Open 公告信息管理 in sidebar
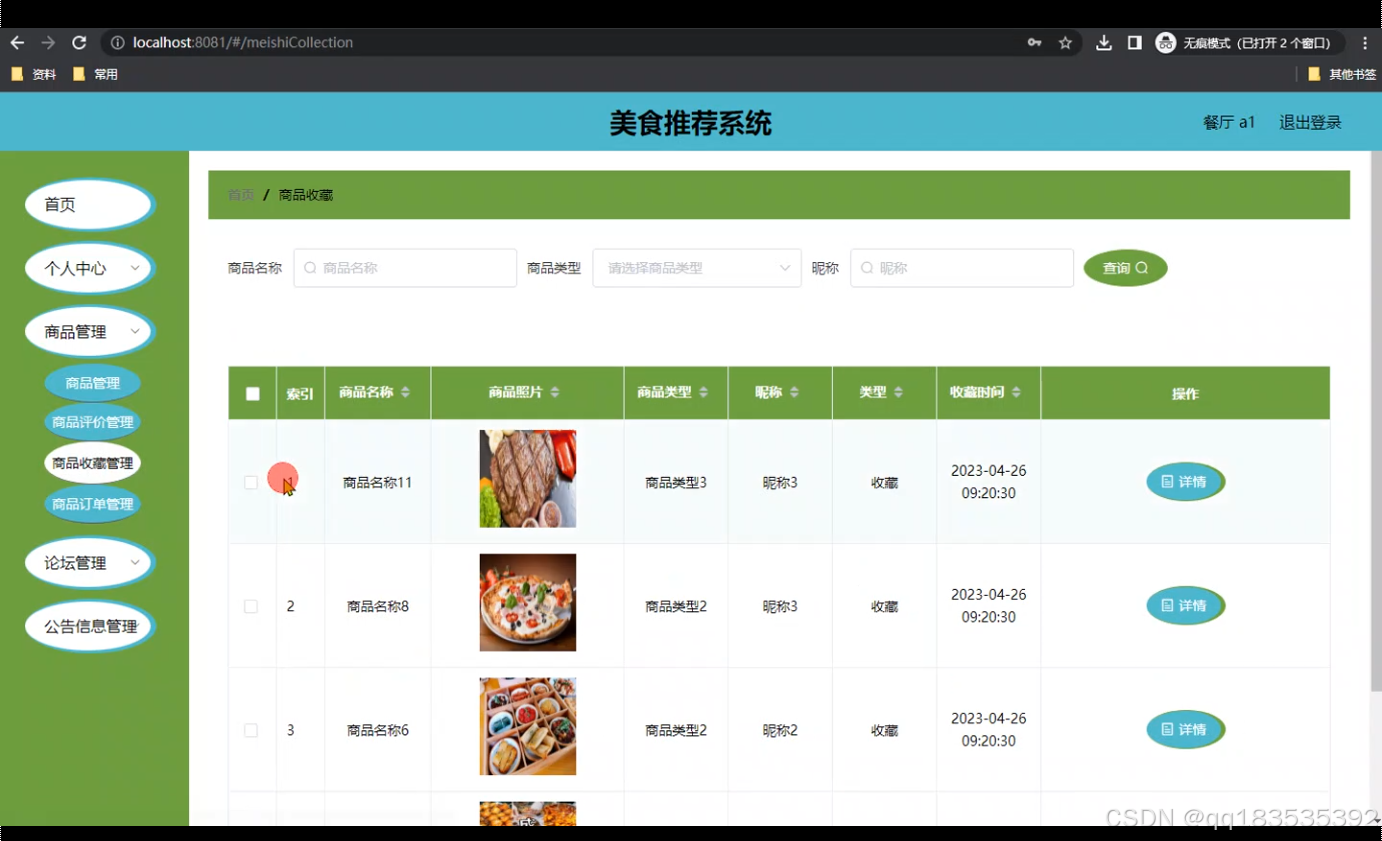Image resolution: width=1382 pixels, height=841 pixels. coord(89,626)
